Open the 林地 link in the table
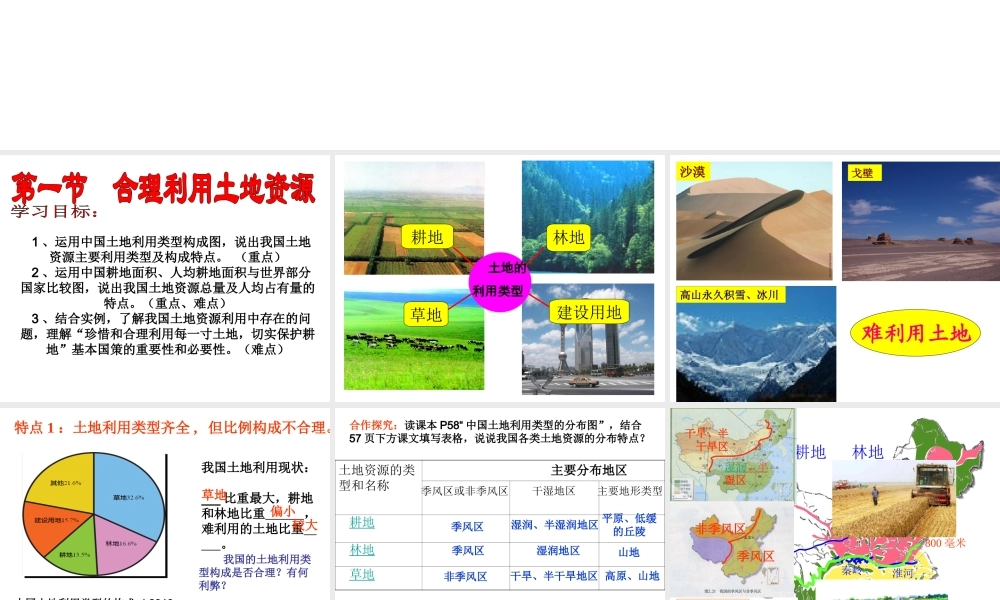The image size is (1000, 600). [x=362, y=550]
